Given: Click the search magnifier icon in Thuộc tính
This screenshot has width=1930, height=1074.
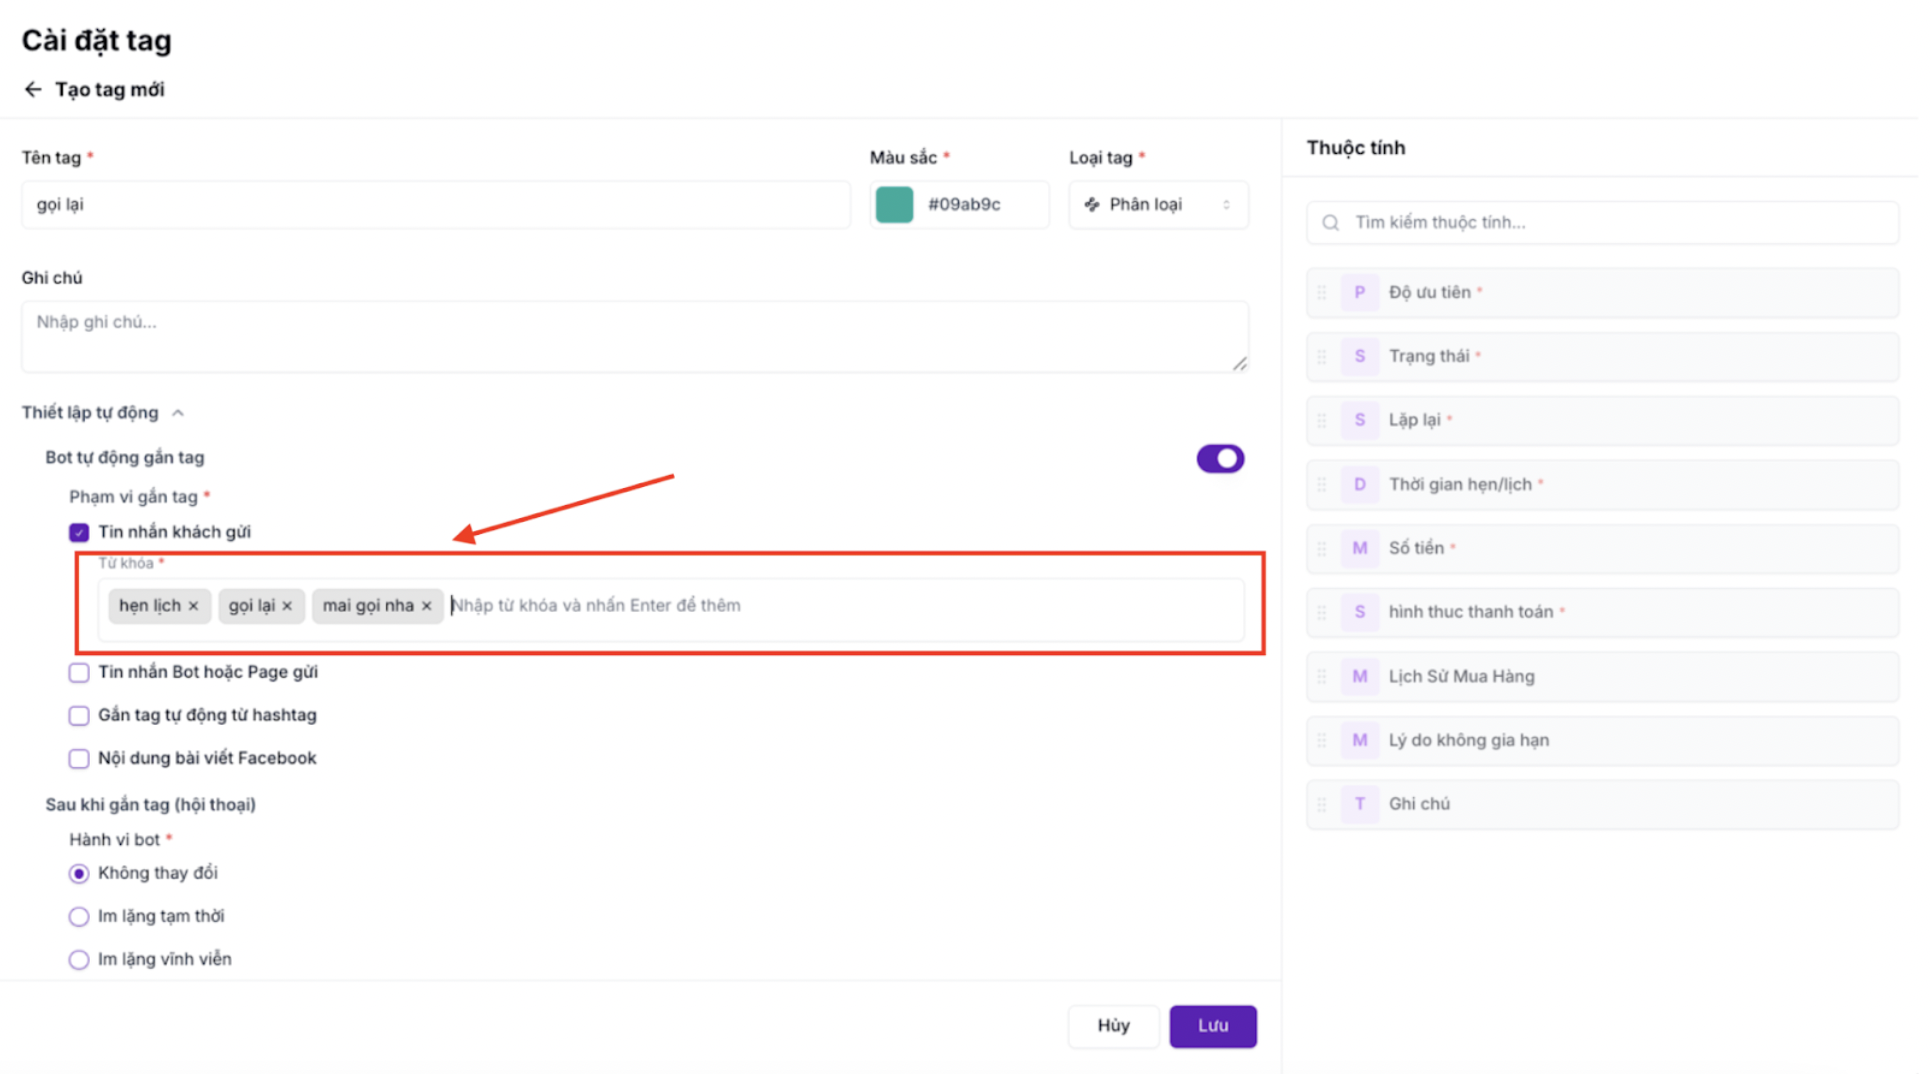Looking at the screenshot, I should (x=1331, y=223).
